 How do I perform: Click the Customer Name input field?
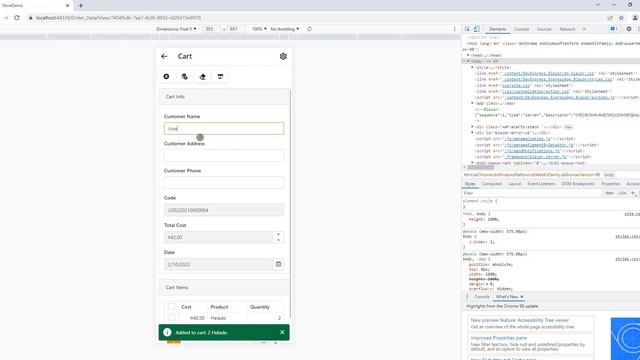tap(224, 129)
